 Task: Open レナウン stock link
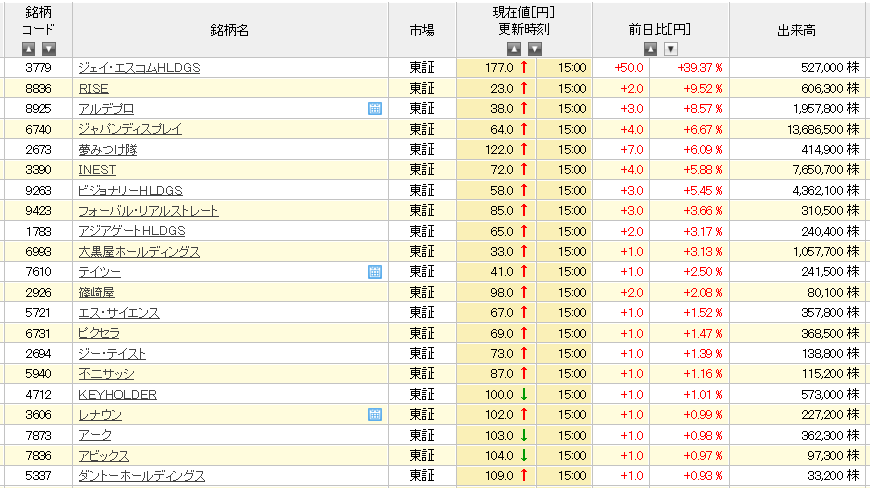[x=100, y=415]
